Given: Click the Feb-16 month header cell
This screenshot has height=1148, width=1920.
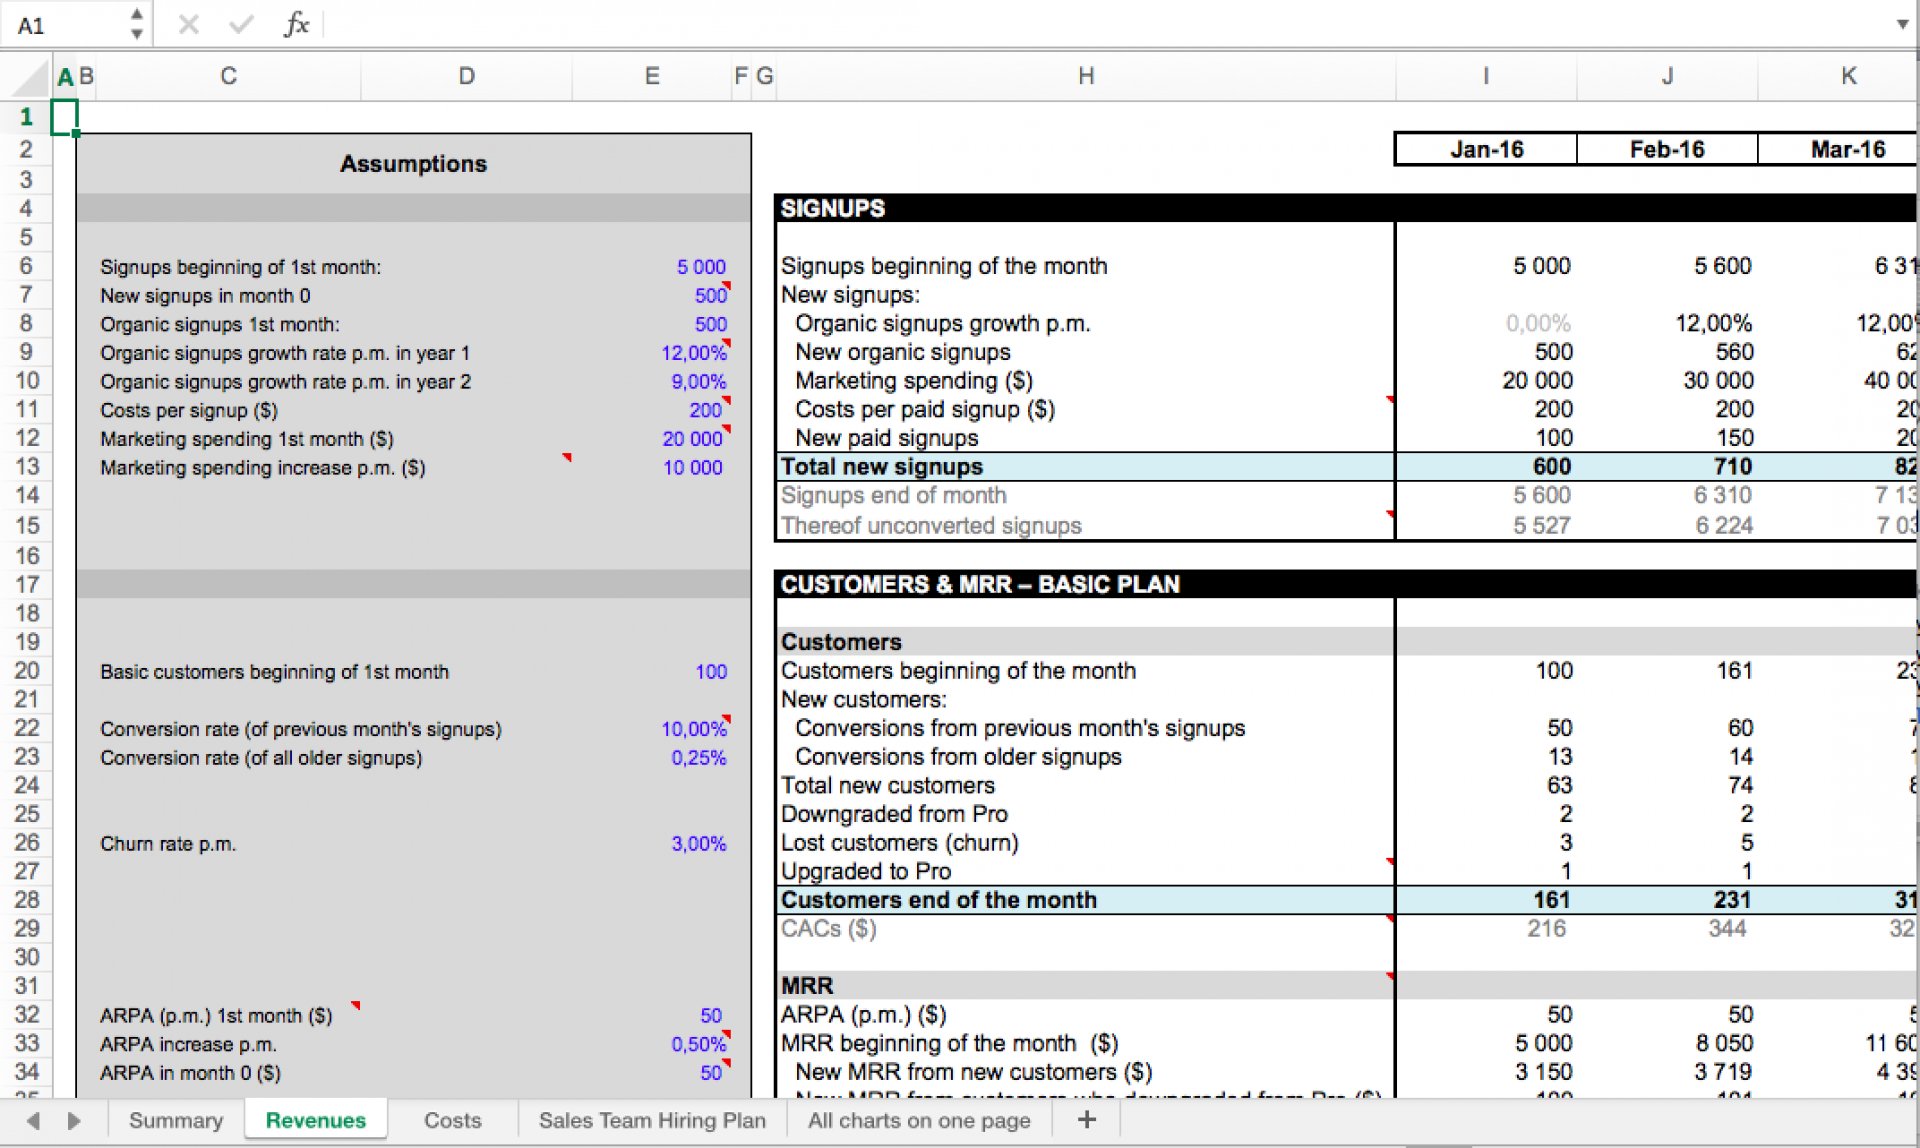Looking at the screenshot, I should coord(1667,149).
